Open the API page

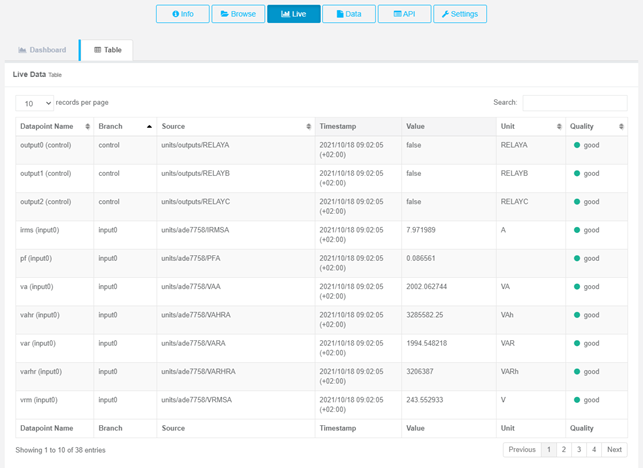tap(404, 14)
